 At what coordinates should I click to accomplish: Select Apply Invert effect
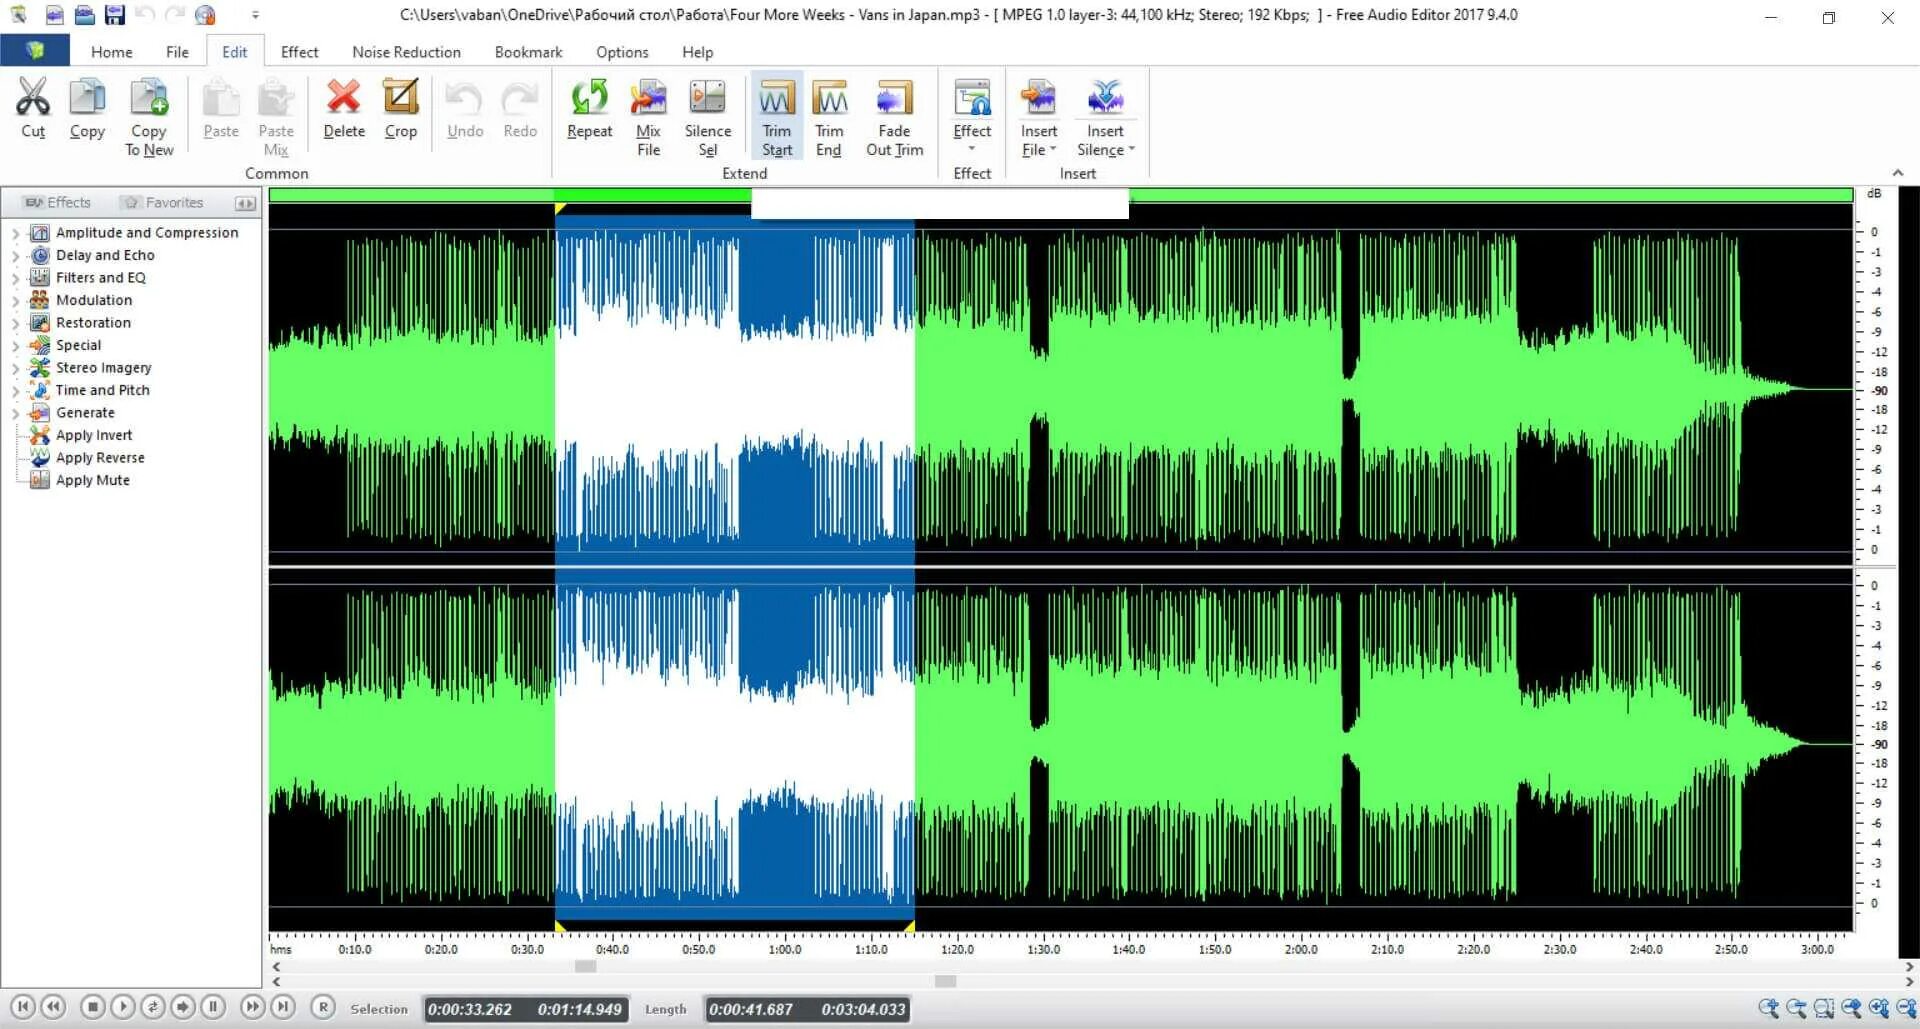coord(94,435)
